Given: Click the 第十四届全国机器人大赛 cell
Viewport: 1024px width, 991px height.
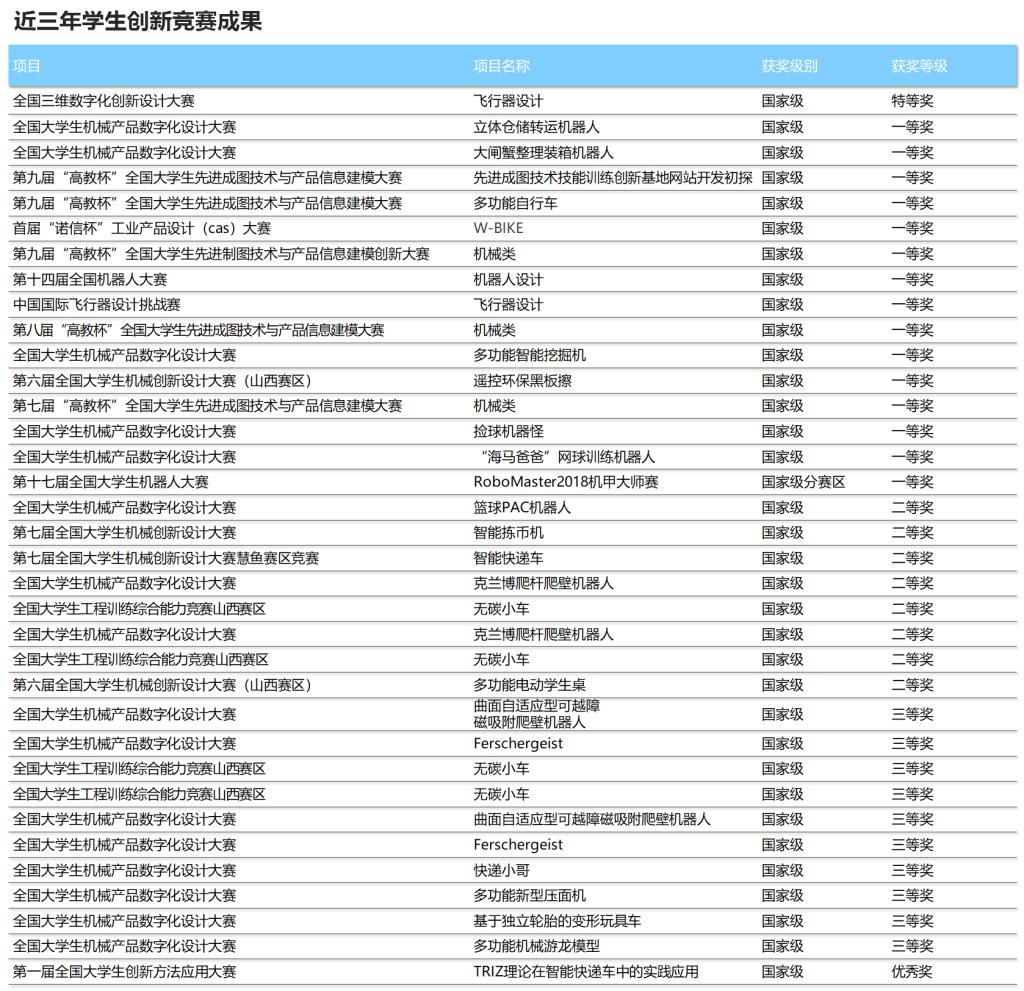Looking at the screenshot, I should 90,280.
